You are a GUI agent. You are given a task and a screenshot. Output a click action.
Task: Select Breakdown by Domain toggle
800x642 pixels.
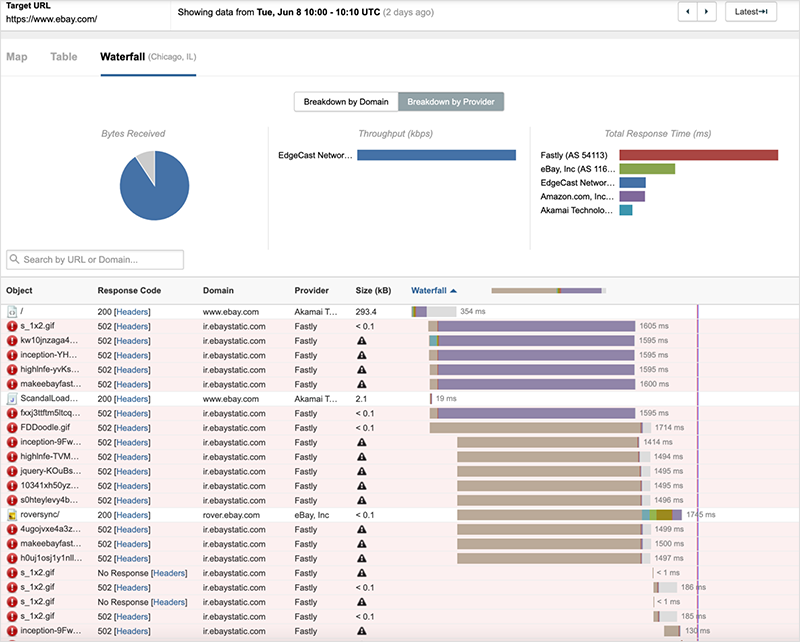coord(346,102)
